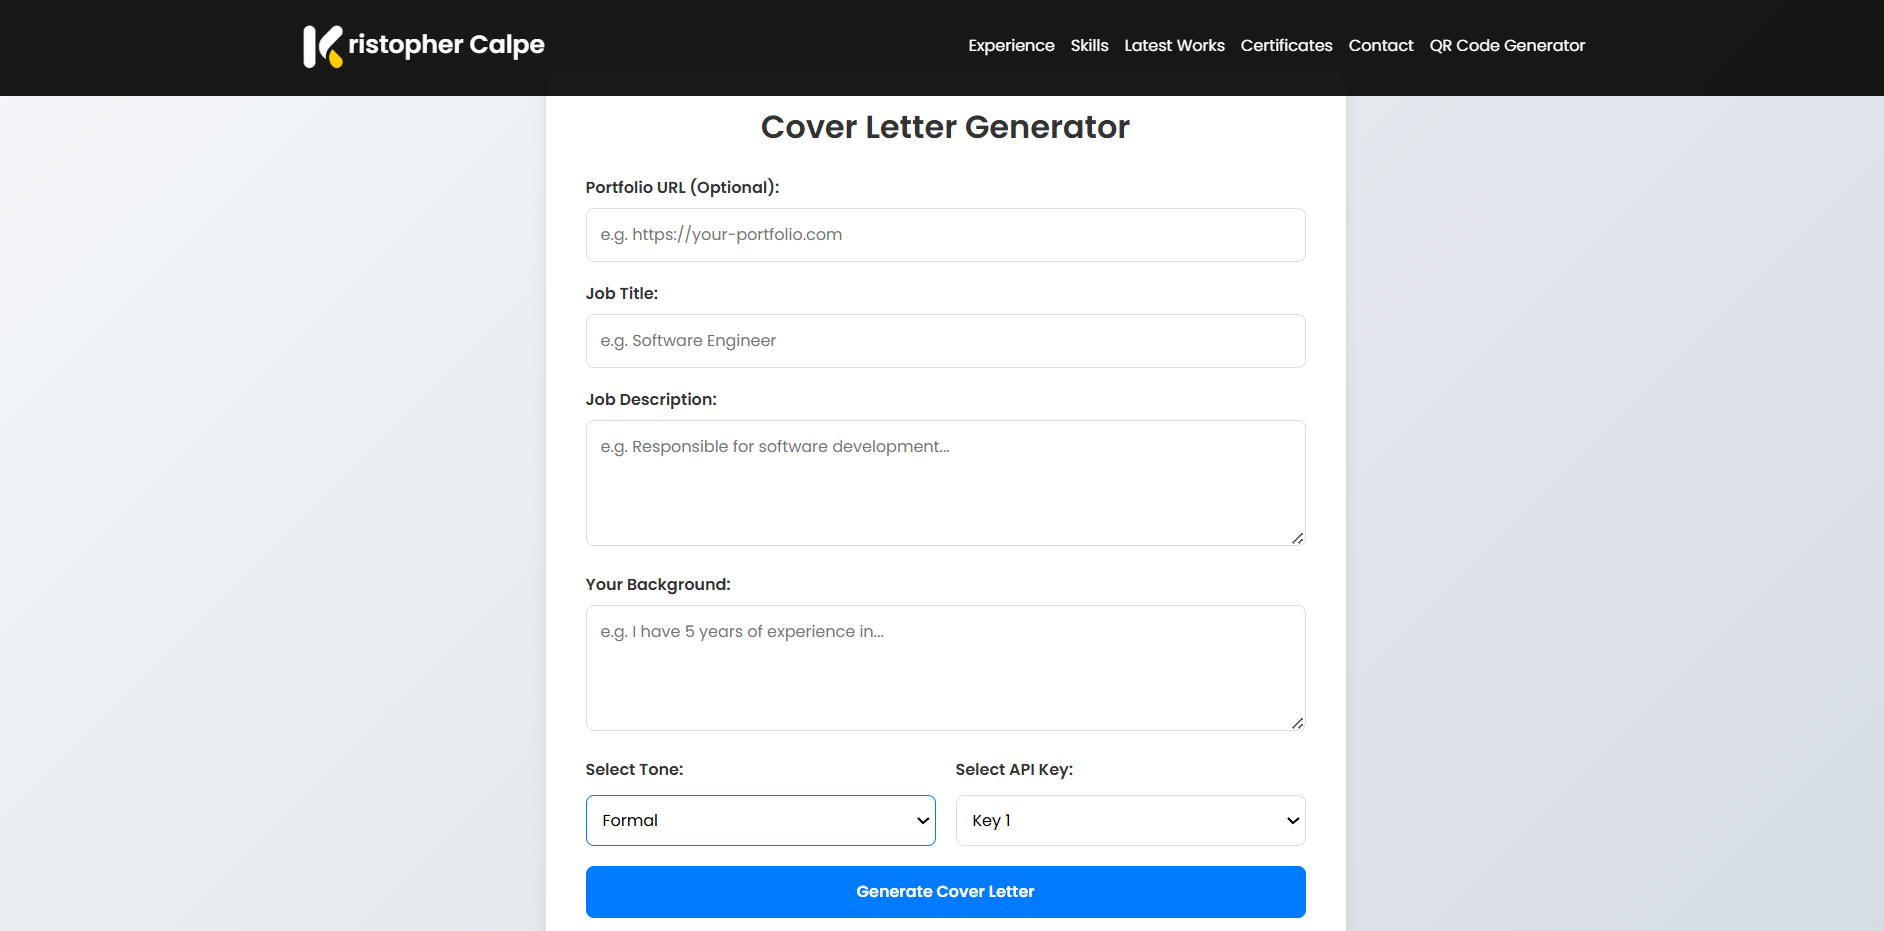
Task: Click the Job Description resize handle
Action: 1298,538
